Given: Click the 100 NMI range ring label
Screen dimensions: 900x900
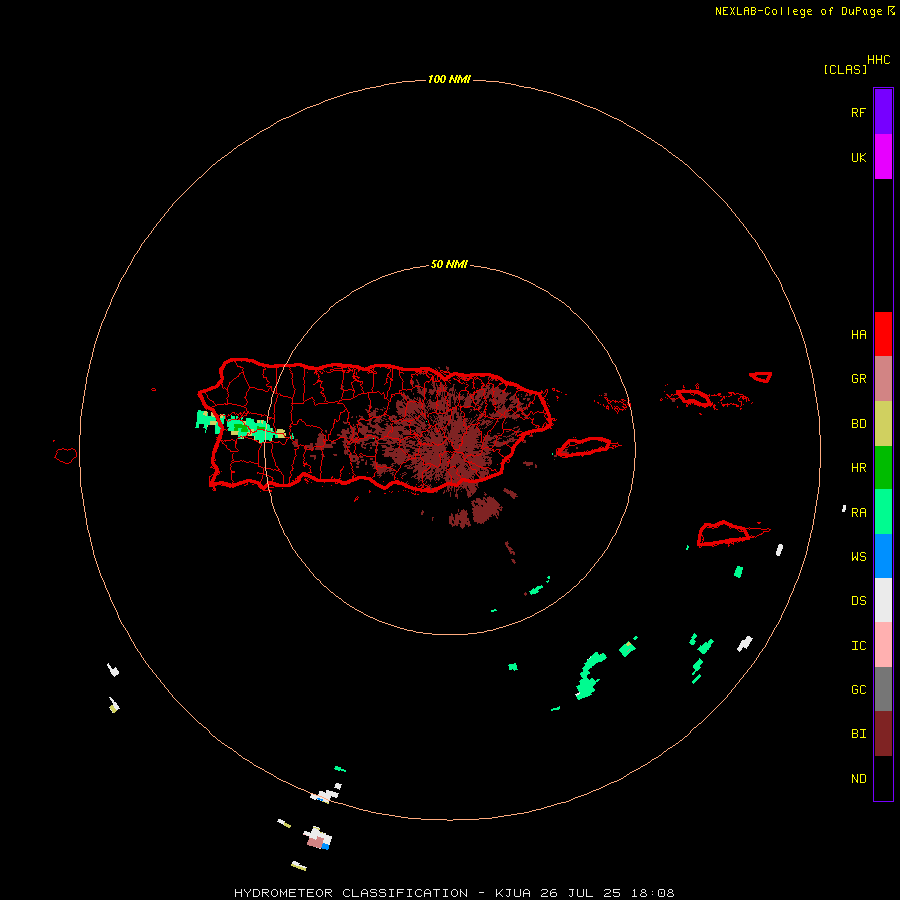Looking at the screenshot, I should pyautogui.click(x=449, y=79).
